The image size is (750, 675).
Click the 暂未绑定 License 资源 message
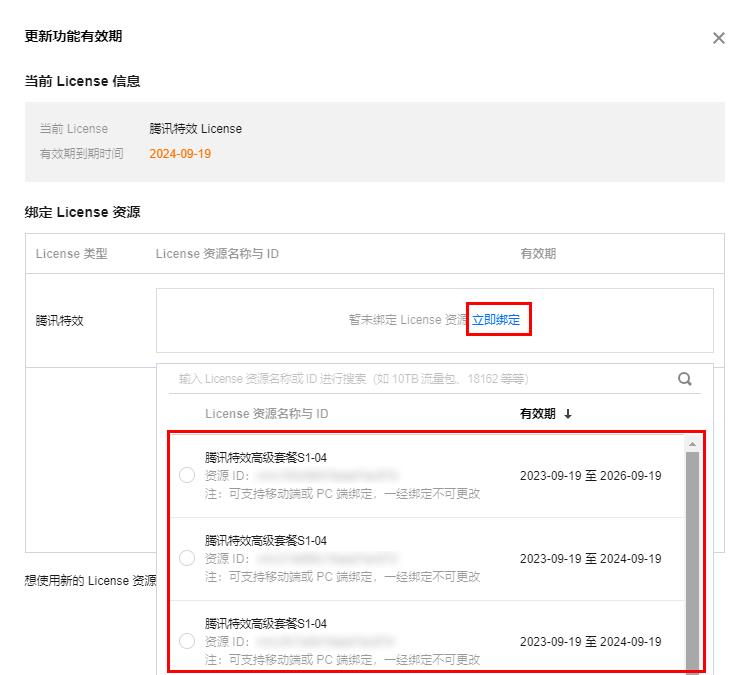(x=408, y=320)
